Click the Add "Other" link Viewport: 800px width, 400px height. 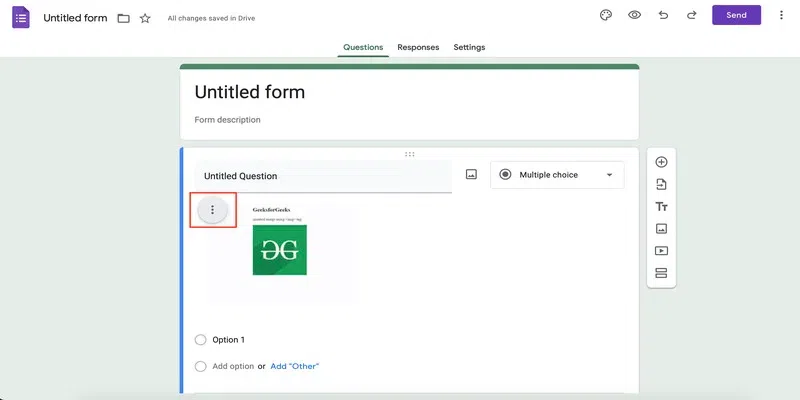(294, 366)
